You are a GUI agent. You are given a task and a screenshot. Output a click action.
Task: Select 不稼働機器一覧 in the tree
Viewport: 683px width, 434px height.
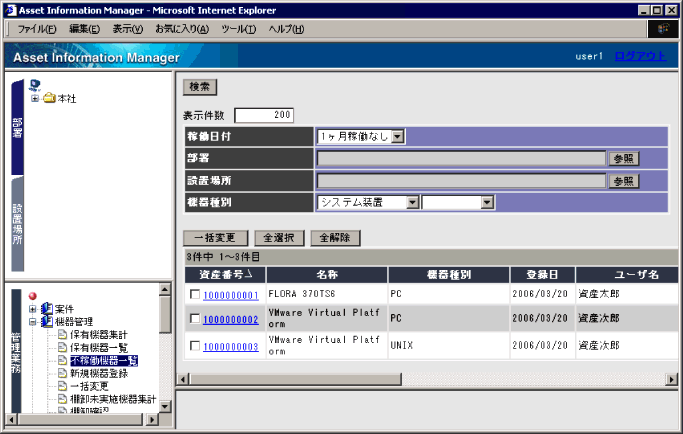(x=104, y=360)
